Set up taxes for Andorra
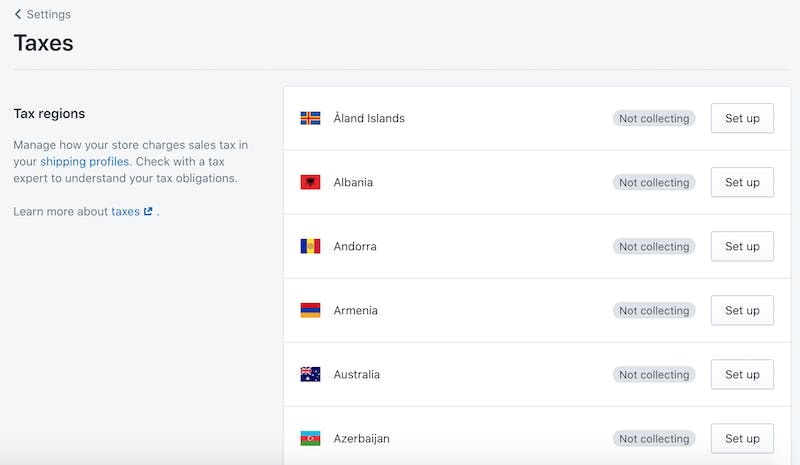This screenshot has width=800, height=465. click(x=742, y=247)
